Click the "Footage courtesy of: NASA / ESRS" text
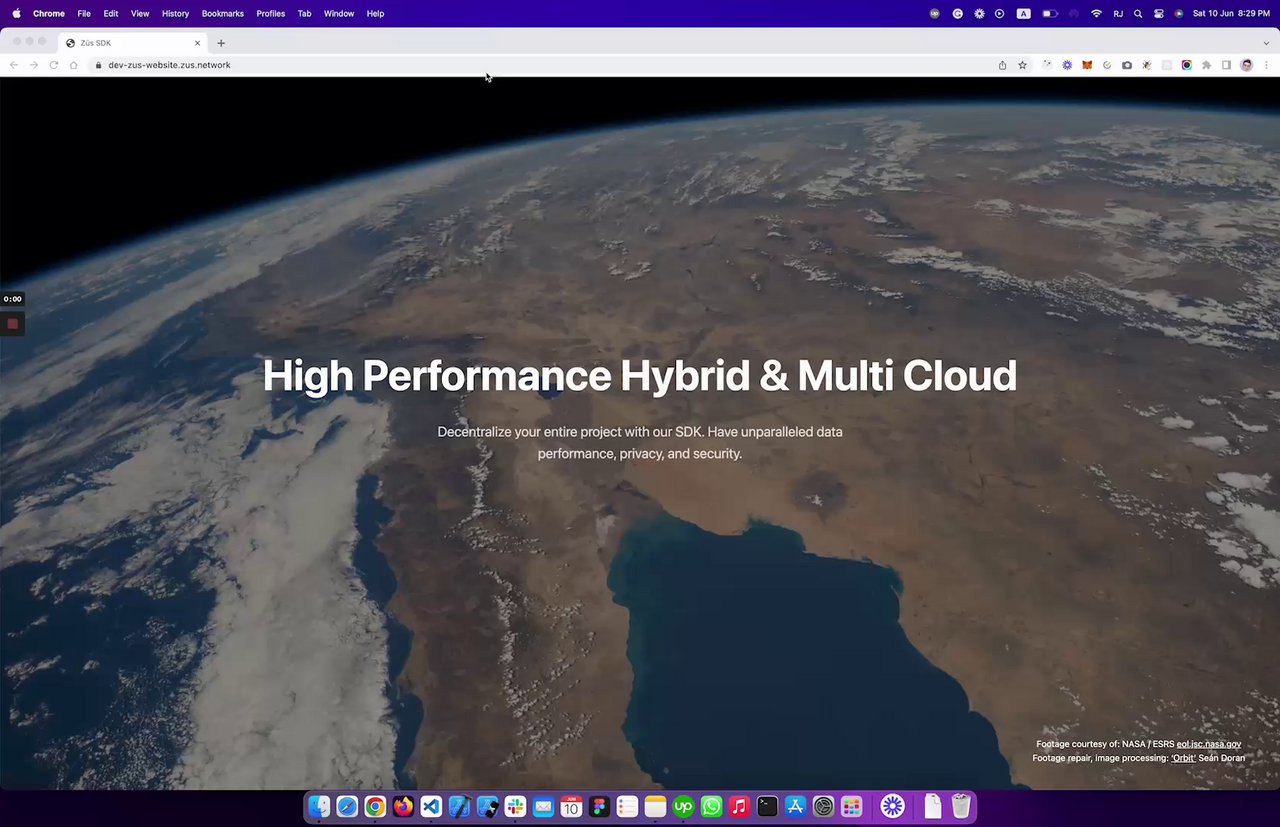1280x827 pixels. [x=1105, y=744]
